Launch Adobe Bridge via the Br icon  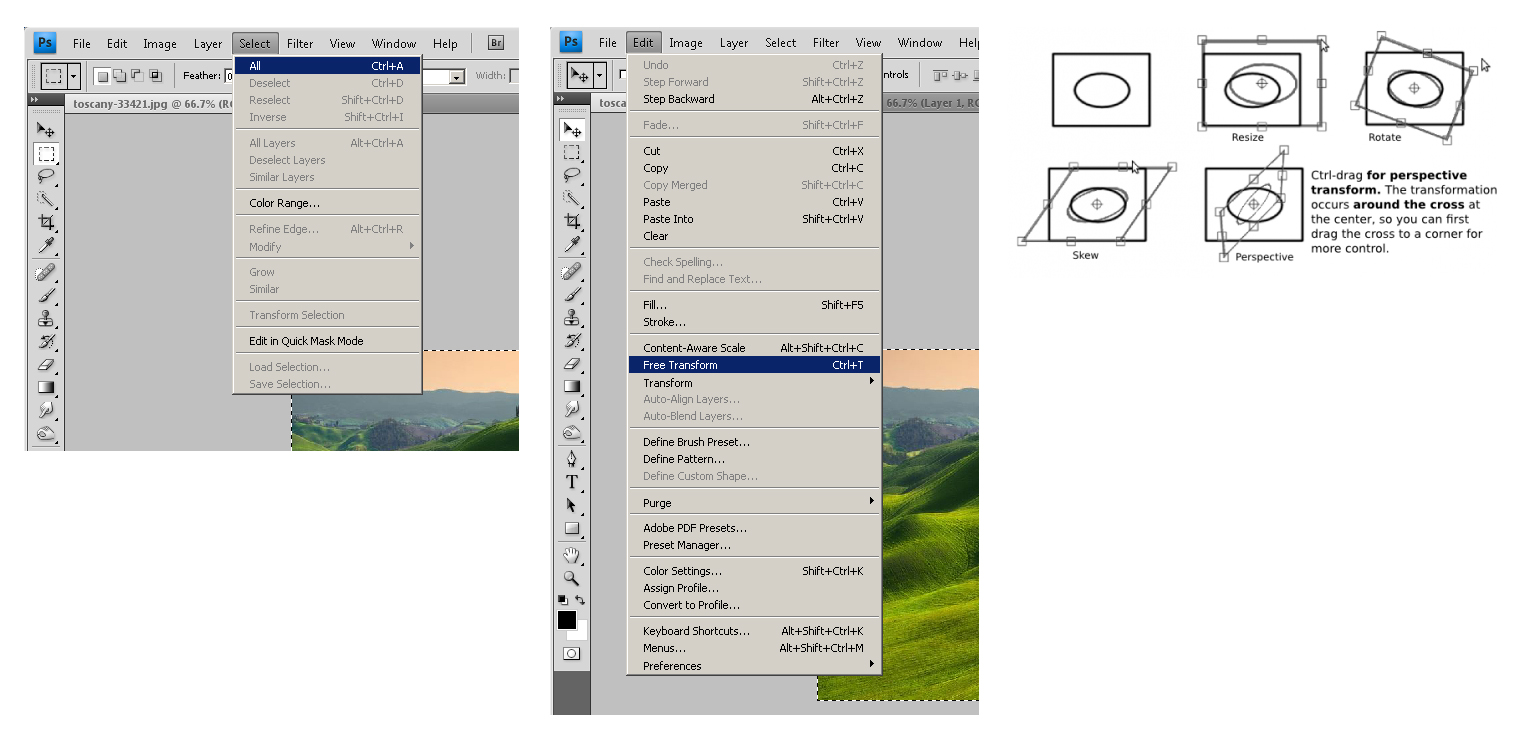[496, 43]
